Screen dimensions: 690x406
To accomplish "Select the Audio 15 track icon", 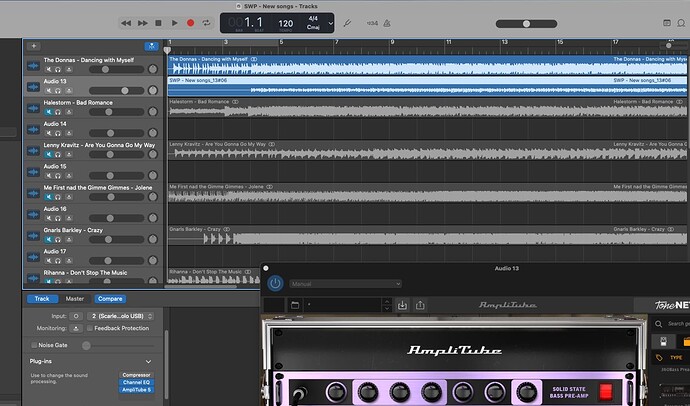I will pyautogui.click(x=33, y=172).
